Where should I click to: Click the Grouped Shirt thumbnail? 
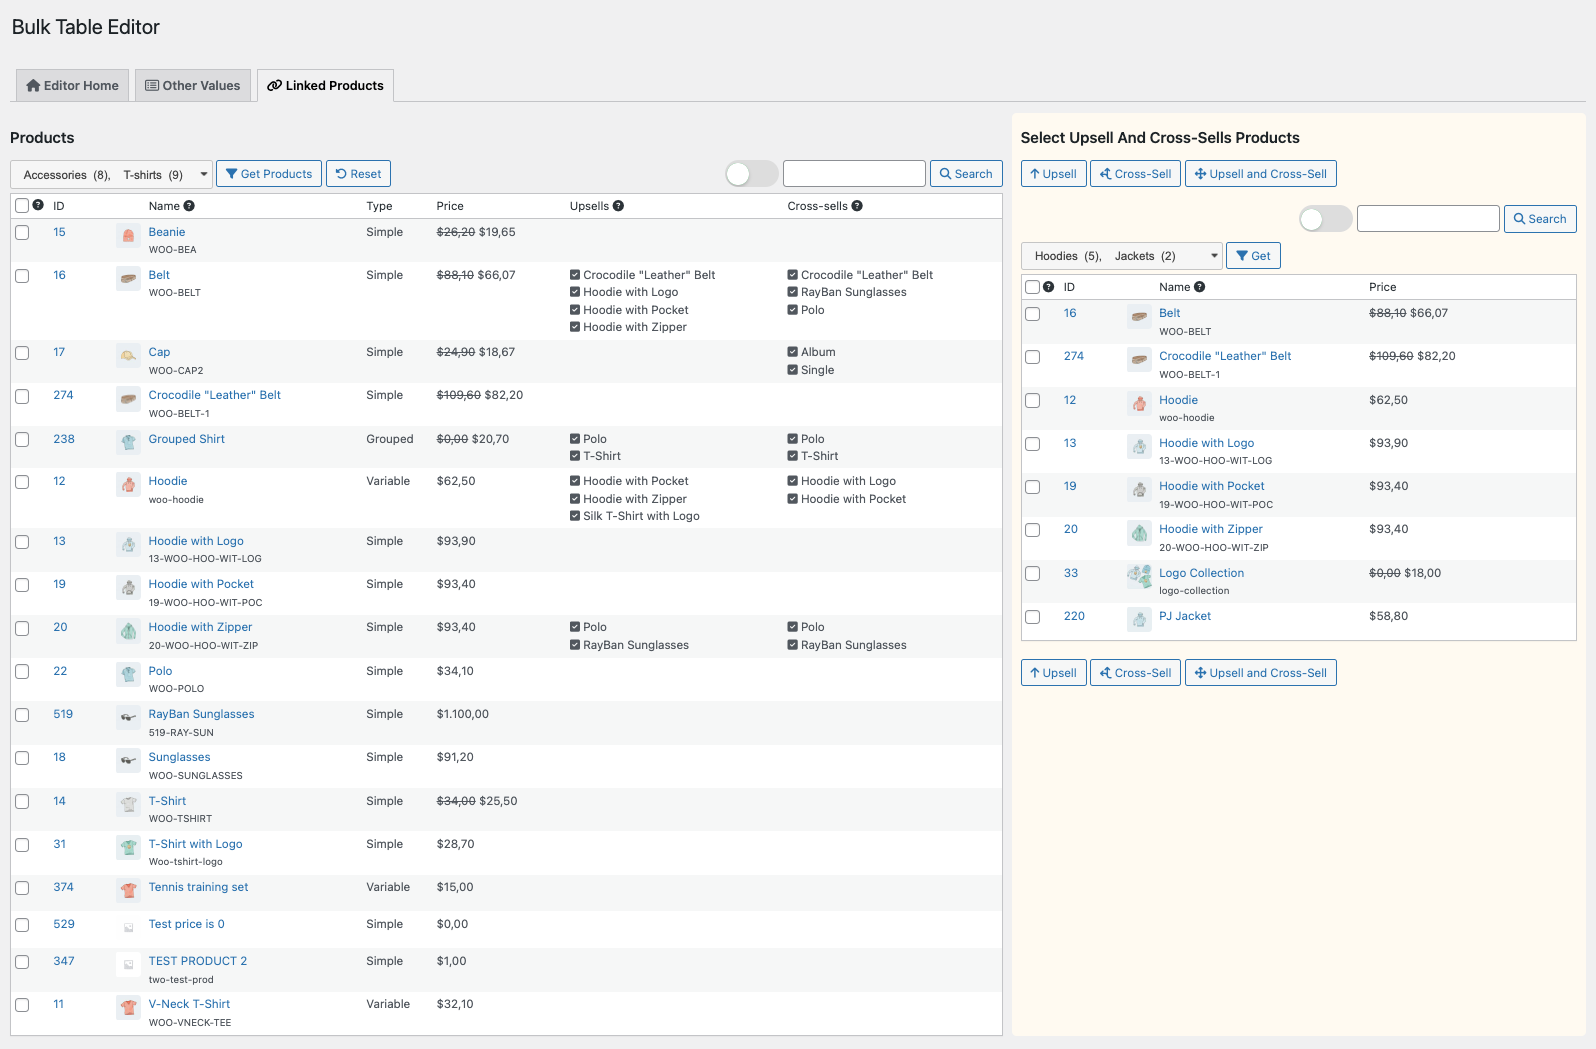pos(128,442)
